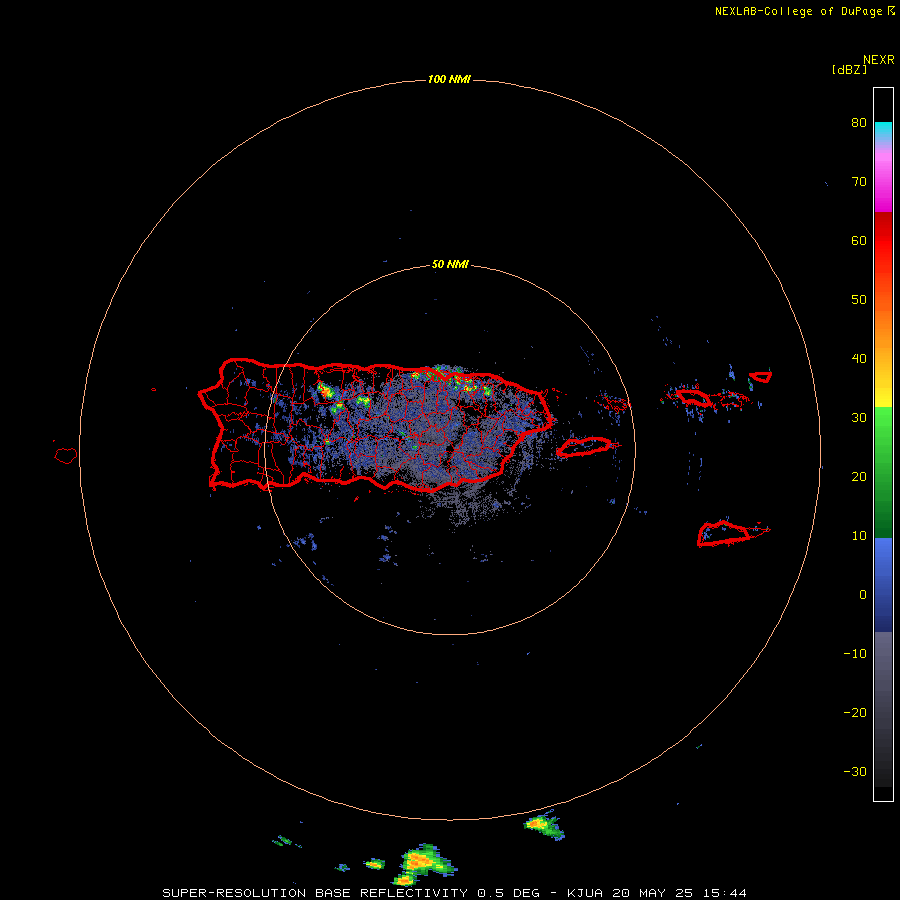Click the blue band of the color scale

pos(883,585)
